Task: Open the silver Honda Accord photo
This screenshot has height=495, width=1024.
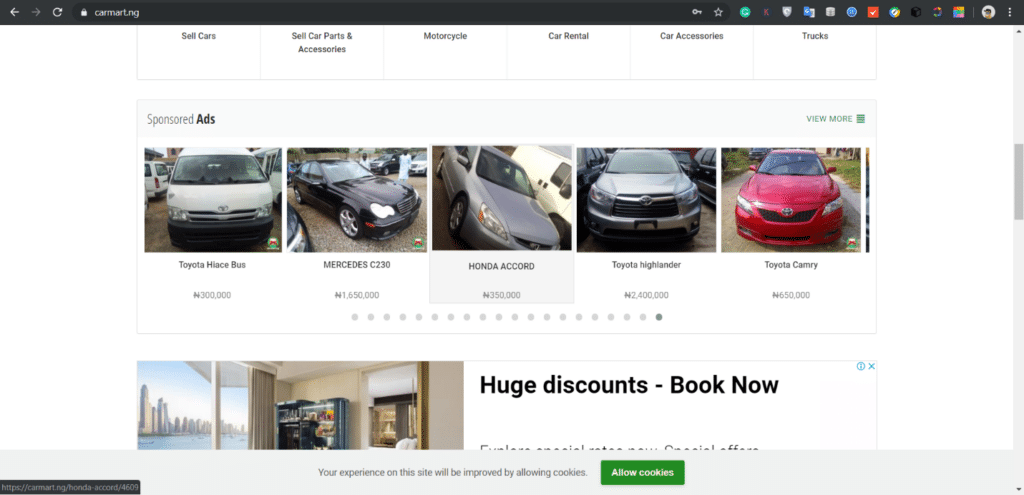Action: [502, 198]
